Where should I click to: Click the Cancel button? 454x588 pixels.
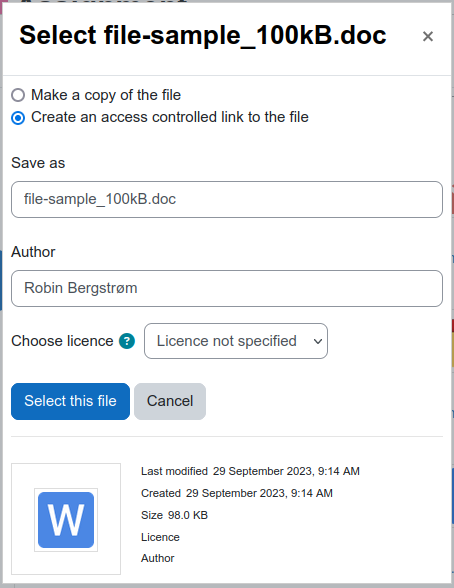pyautogui.click(x=170, y=401)
